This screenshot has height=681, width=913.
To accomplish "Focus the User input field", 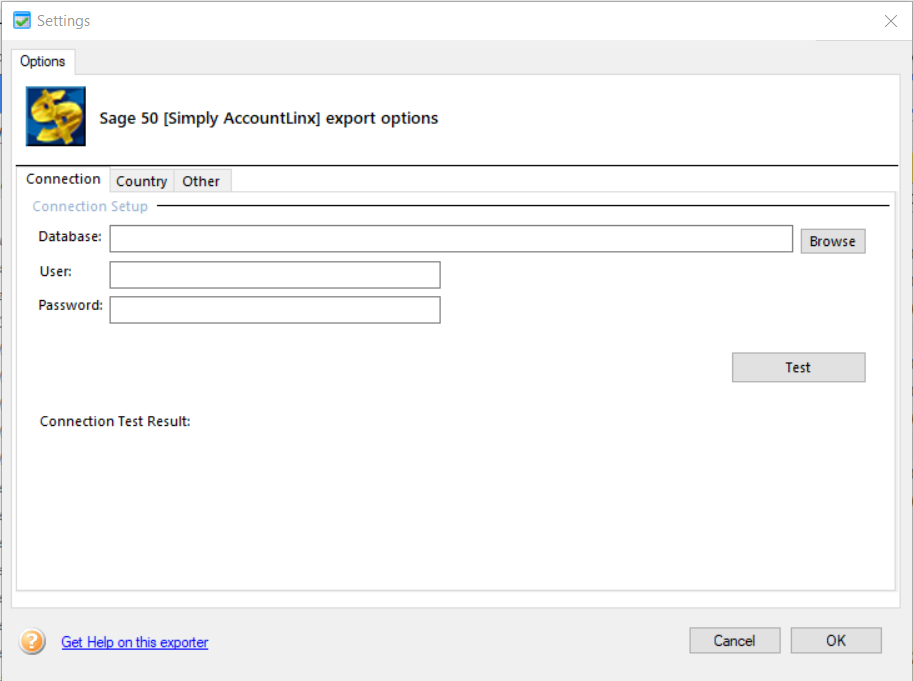I will [275, 275].
